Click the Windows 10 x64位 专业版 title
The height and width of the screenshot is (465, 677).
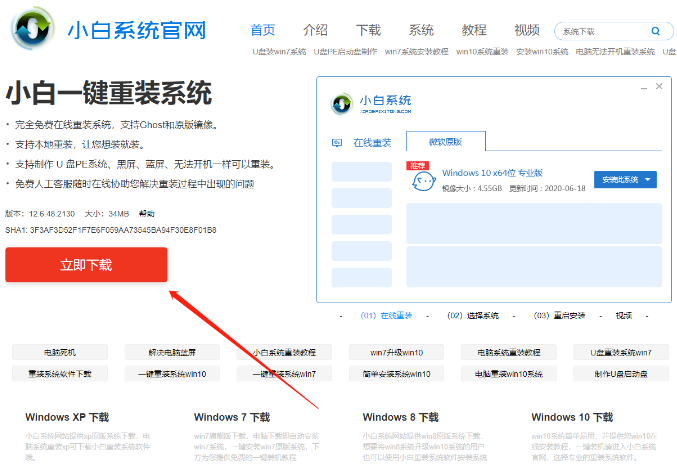pos(492,173)
